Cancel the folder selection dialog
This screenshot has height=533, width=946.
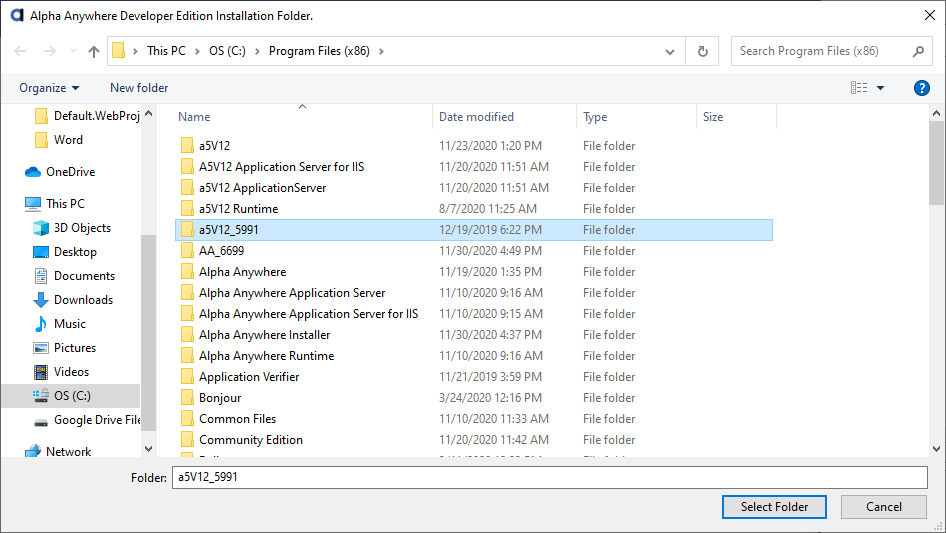(x=884, y=507)
